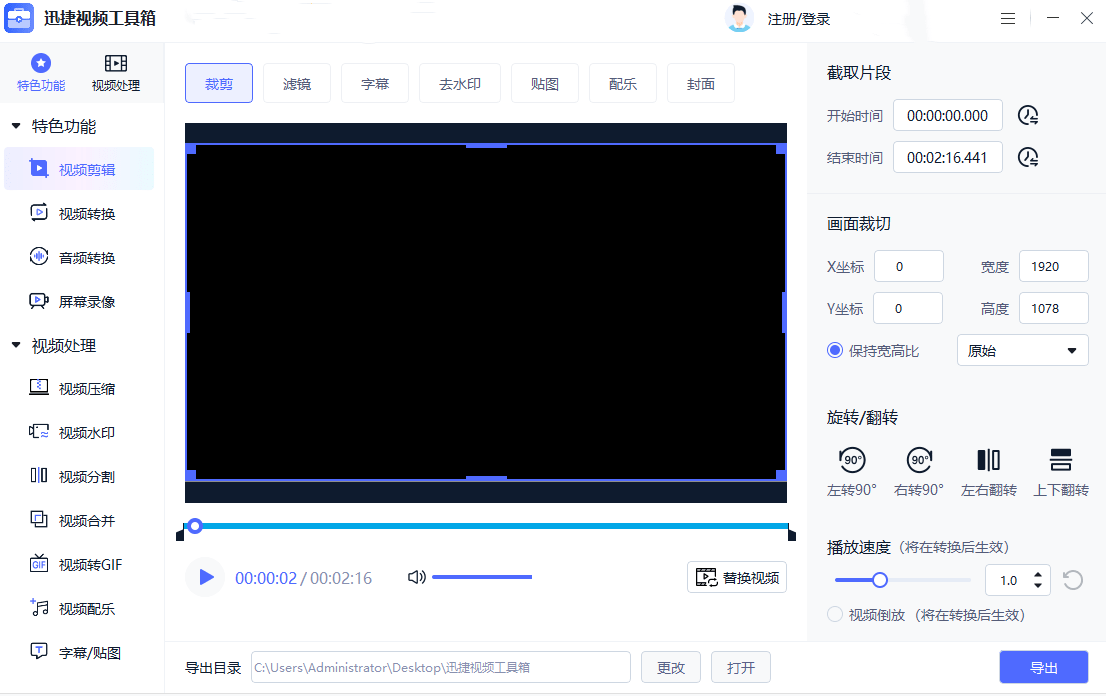
Task: Click the 结束时间 input field
Action: pyautogui.click(x=947, y=157)
